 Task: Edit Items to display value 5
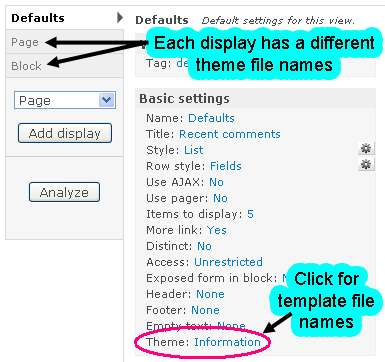tap(250, 214)
